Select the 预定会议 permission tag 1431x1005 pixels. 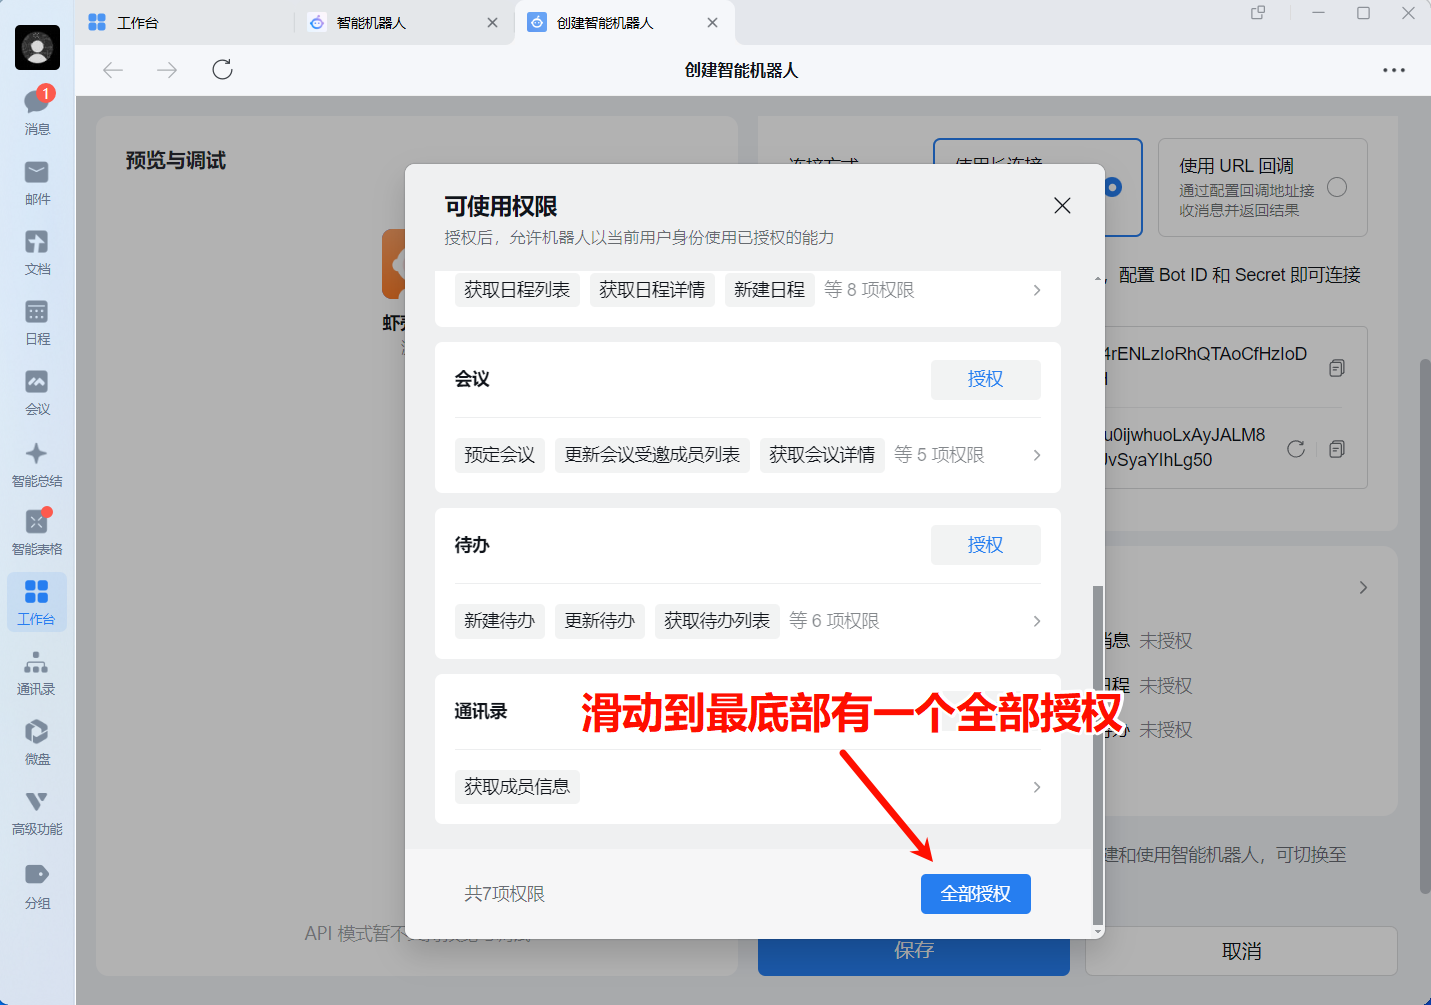tap(499, 455)
